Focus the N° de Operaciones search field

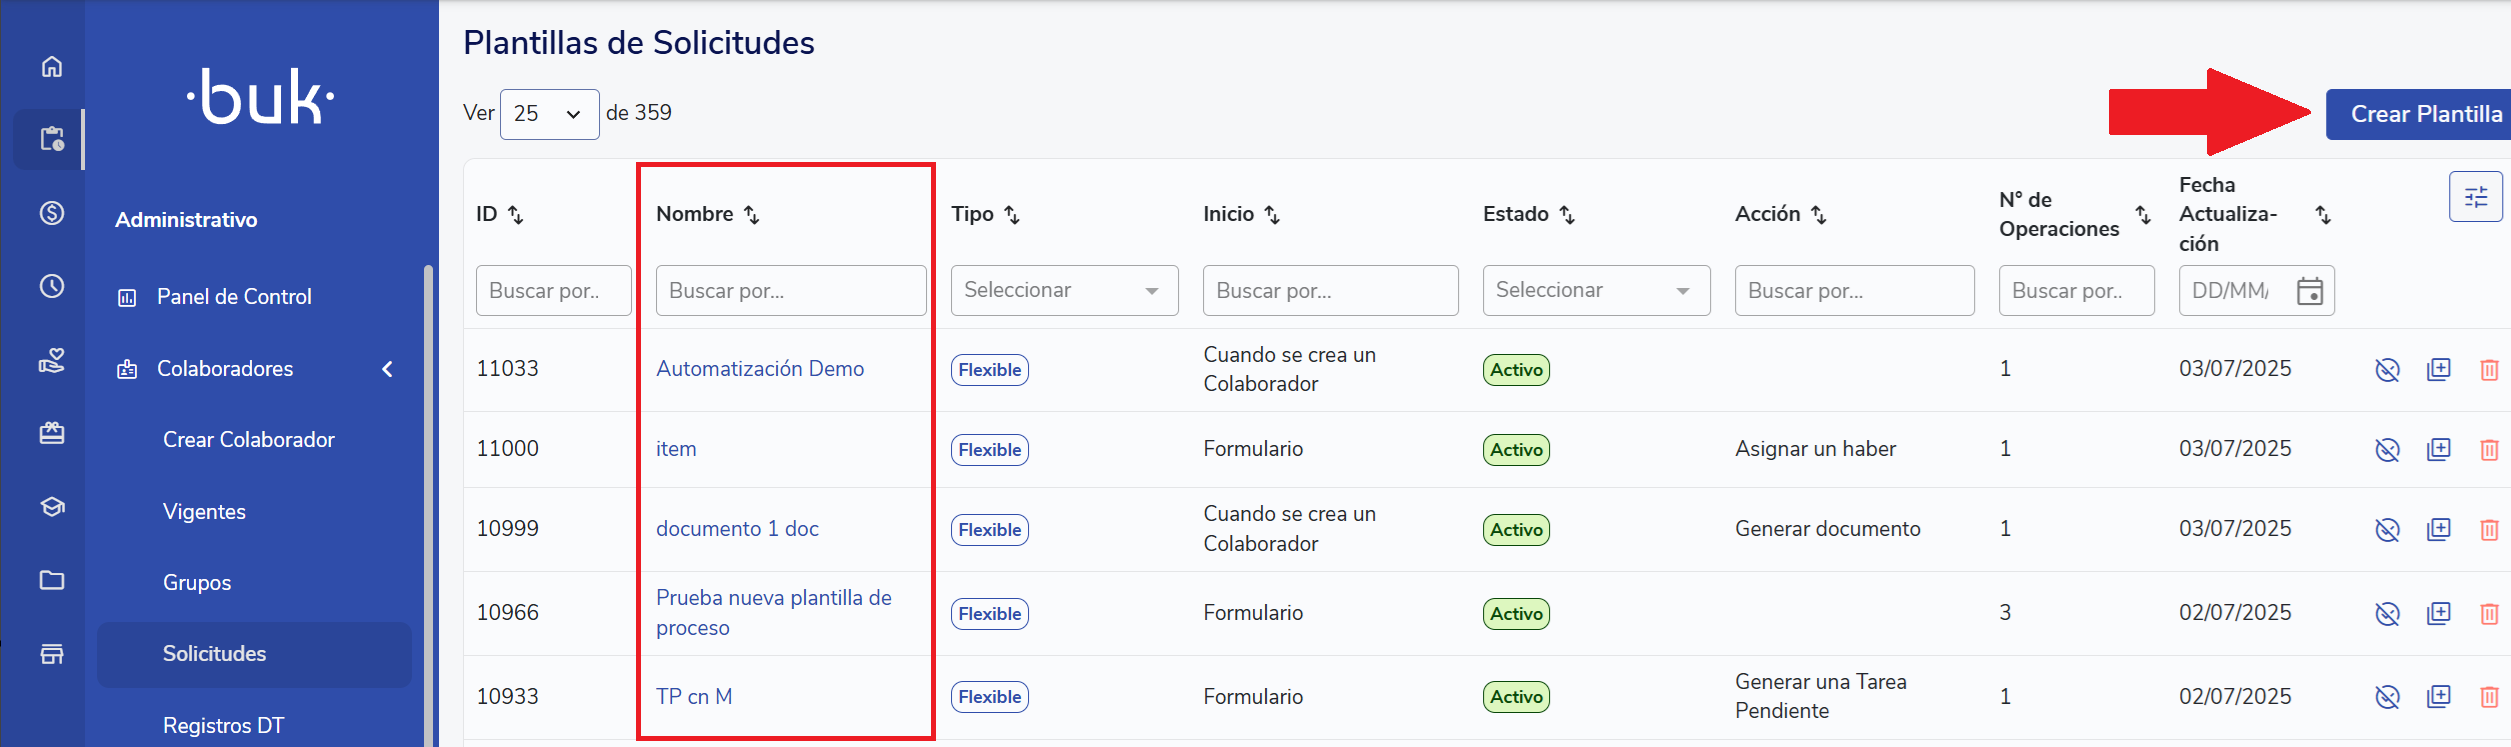(2077, 291)
